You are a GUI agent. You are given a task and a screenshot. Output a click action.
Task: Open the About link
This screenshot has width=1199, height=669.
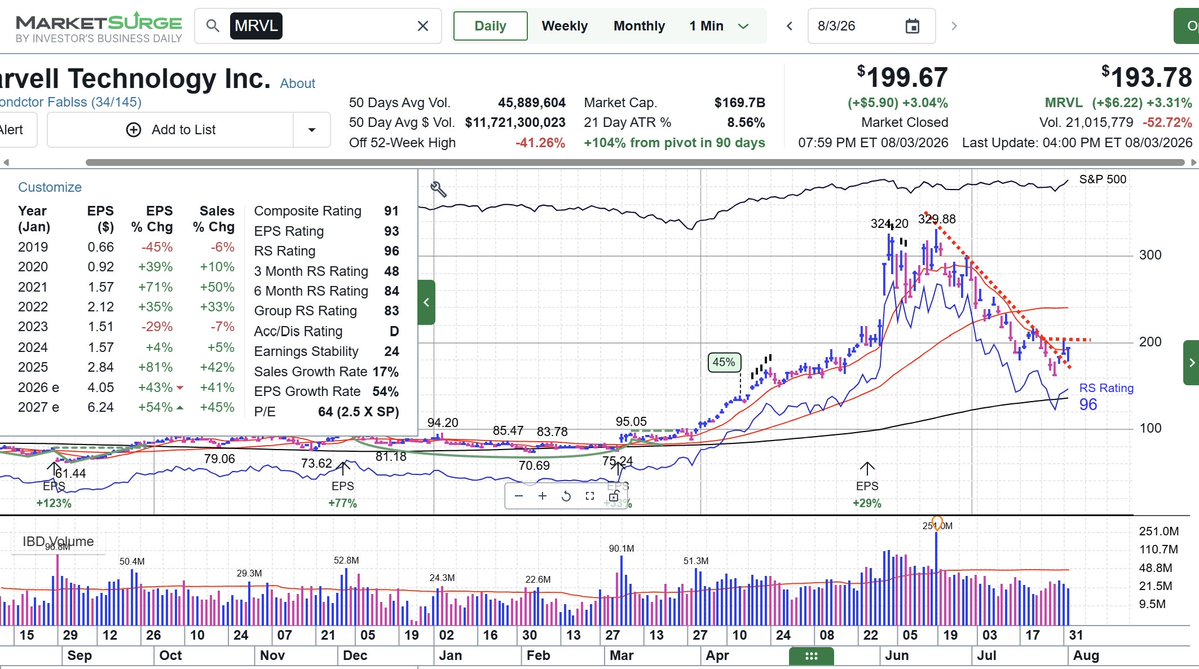(297, 83)
